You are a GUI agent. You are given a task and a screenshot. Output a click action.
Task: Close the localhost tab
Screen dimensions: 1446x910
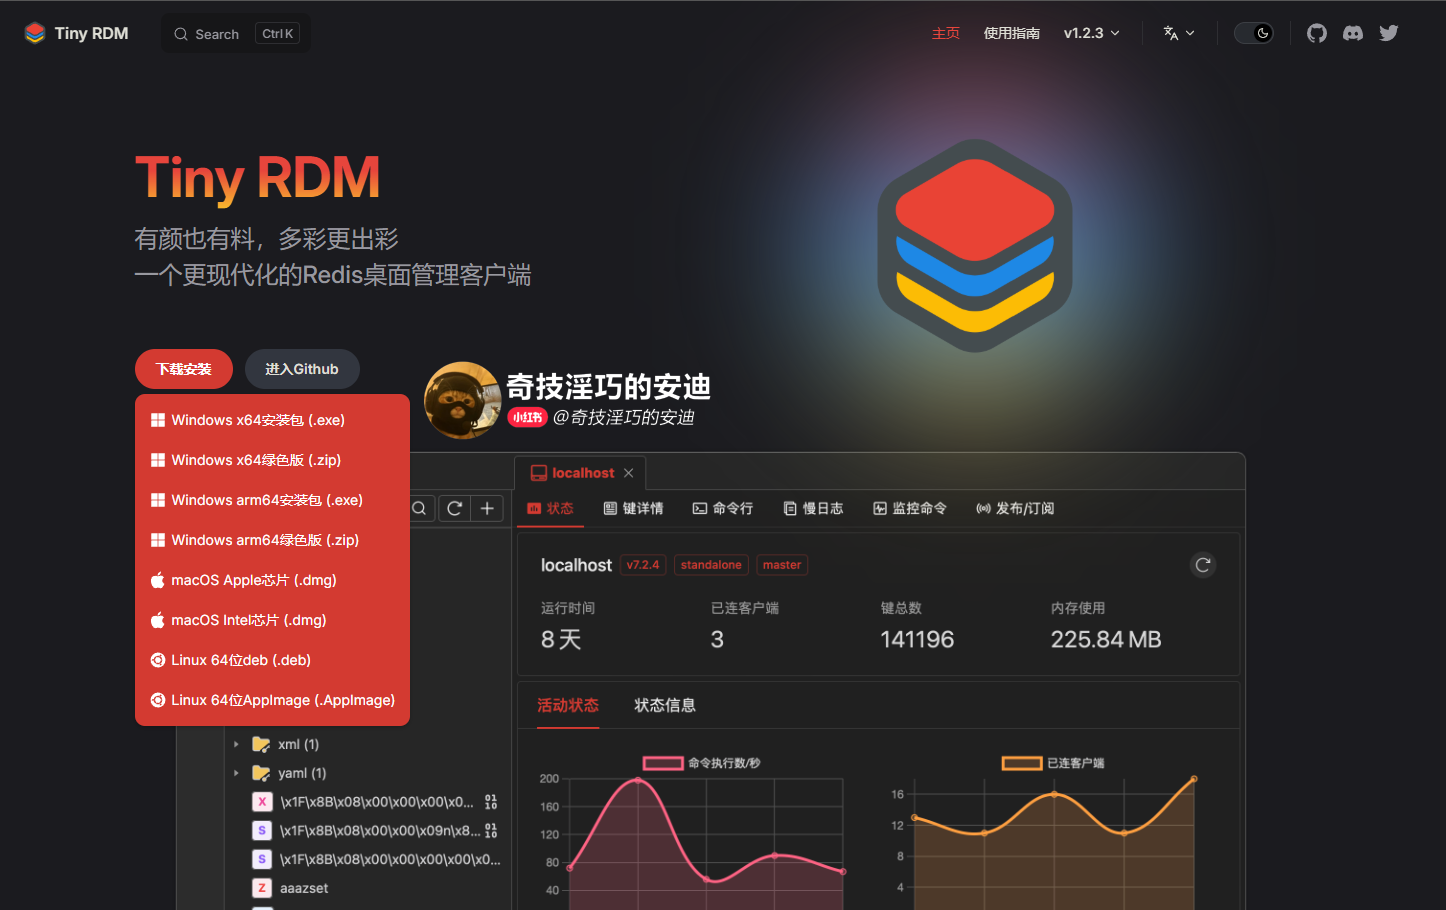[x=629, y=473]
